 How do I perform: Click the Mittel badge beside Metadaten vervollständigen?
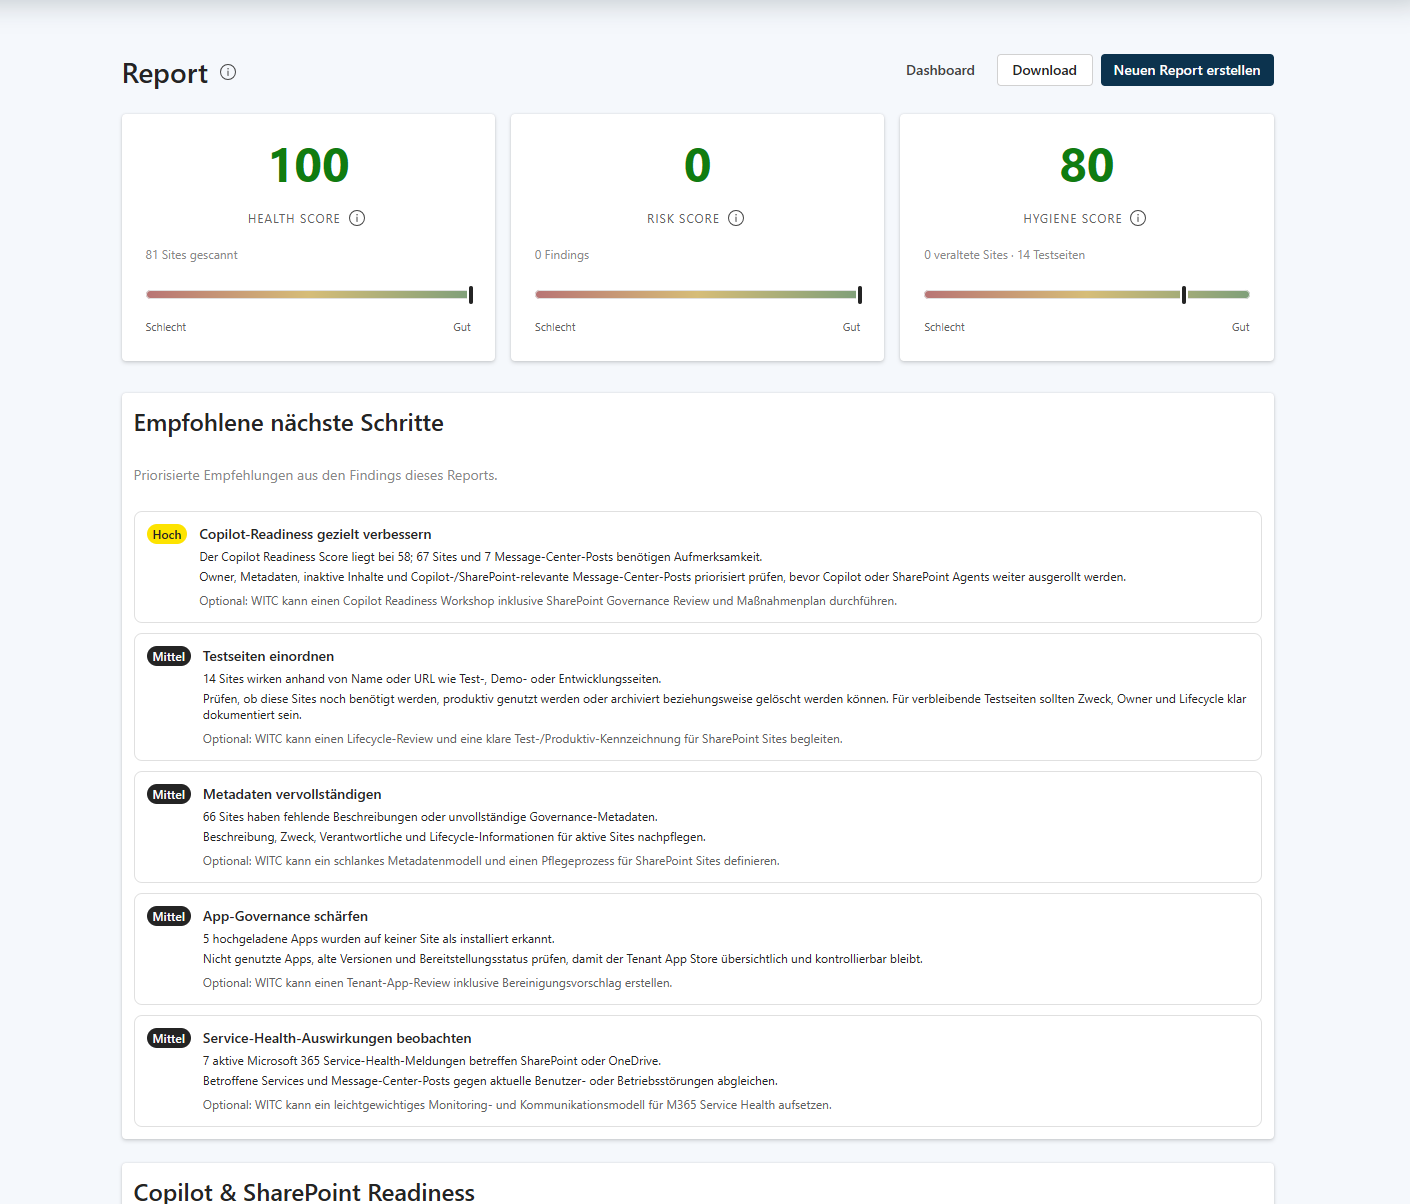pos(169,794)
